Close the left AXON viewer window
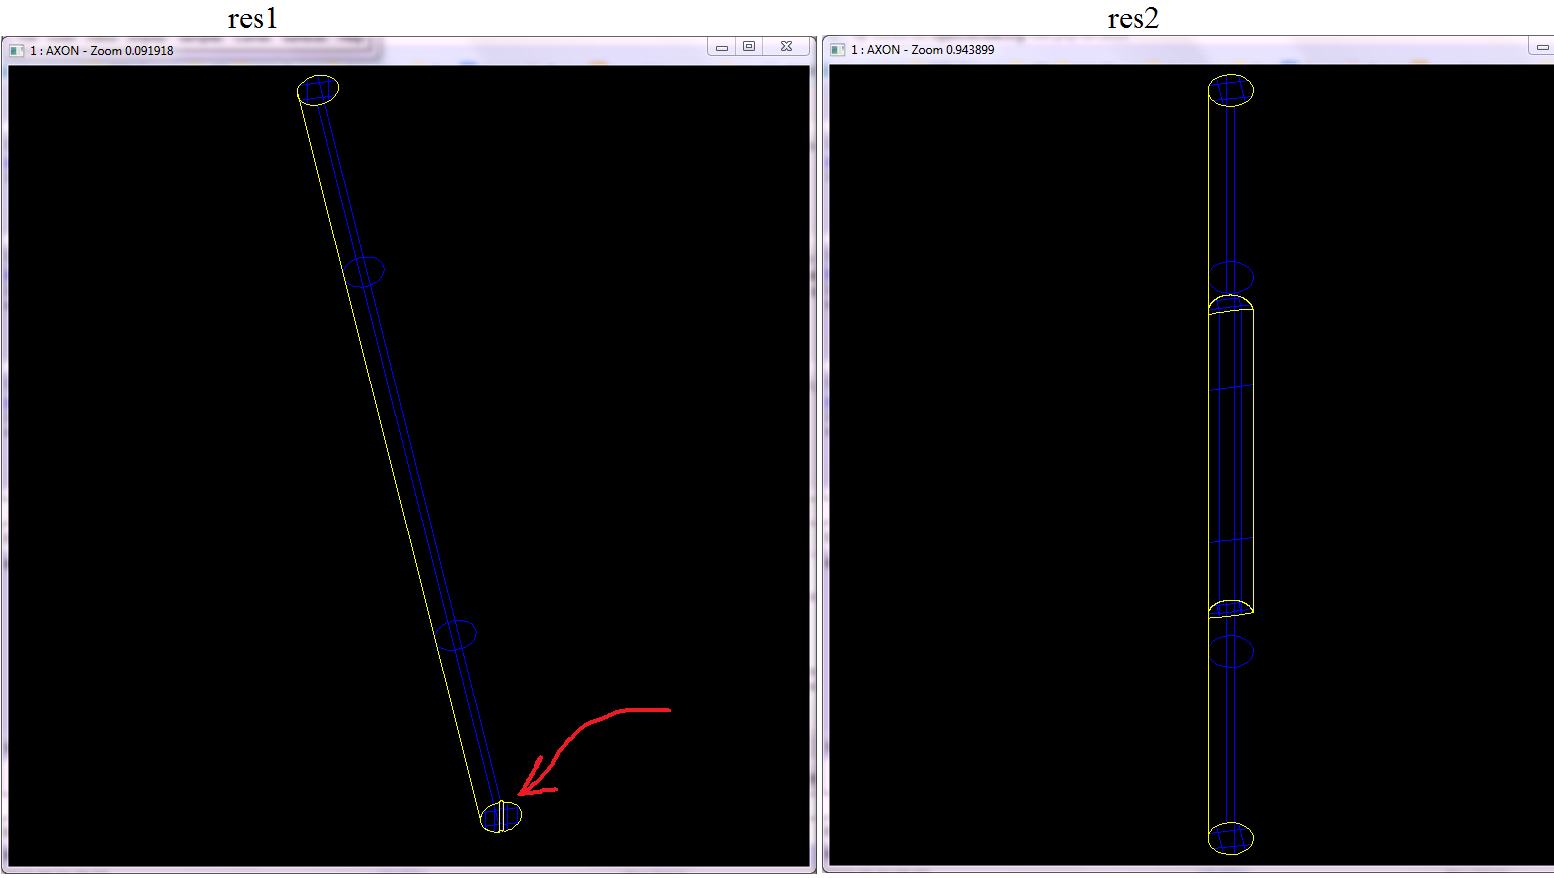The image size is (1554, 878). point(786,47)
